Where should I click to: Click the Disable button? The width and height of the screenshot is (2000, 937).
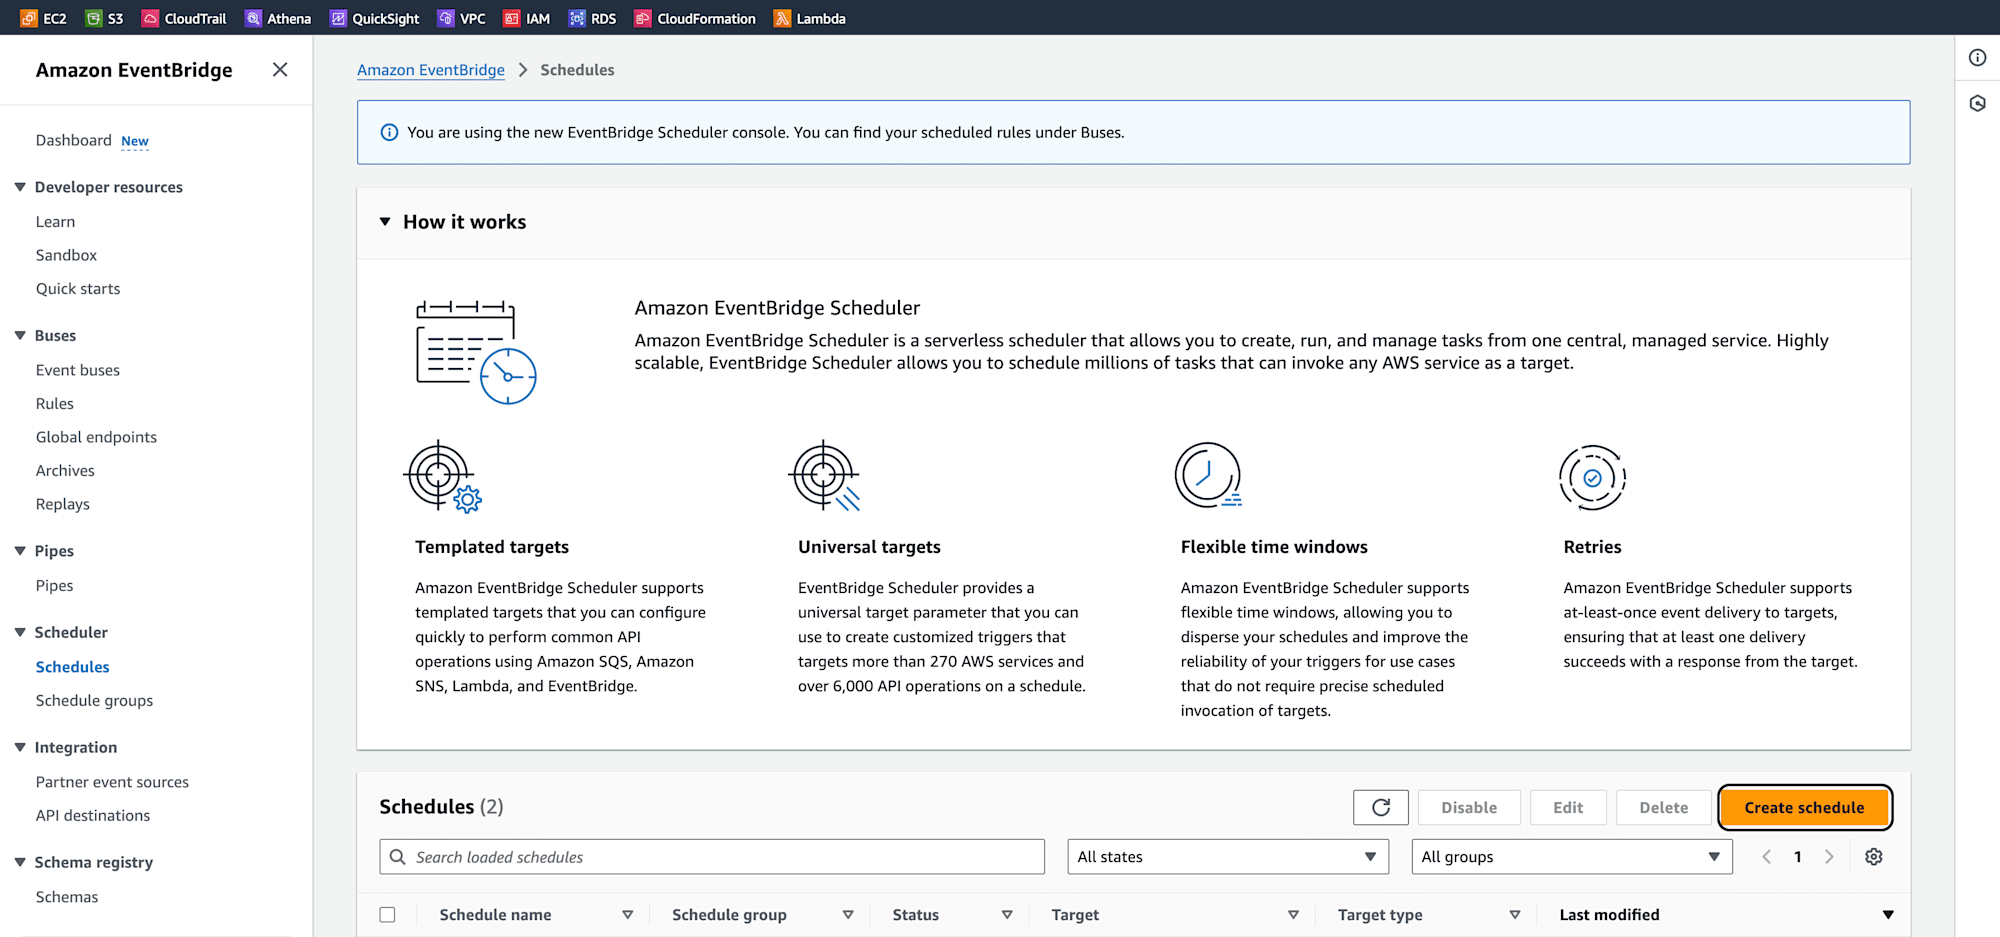point(1469,807)
